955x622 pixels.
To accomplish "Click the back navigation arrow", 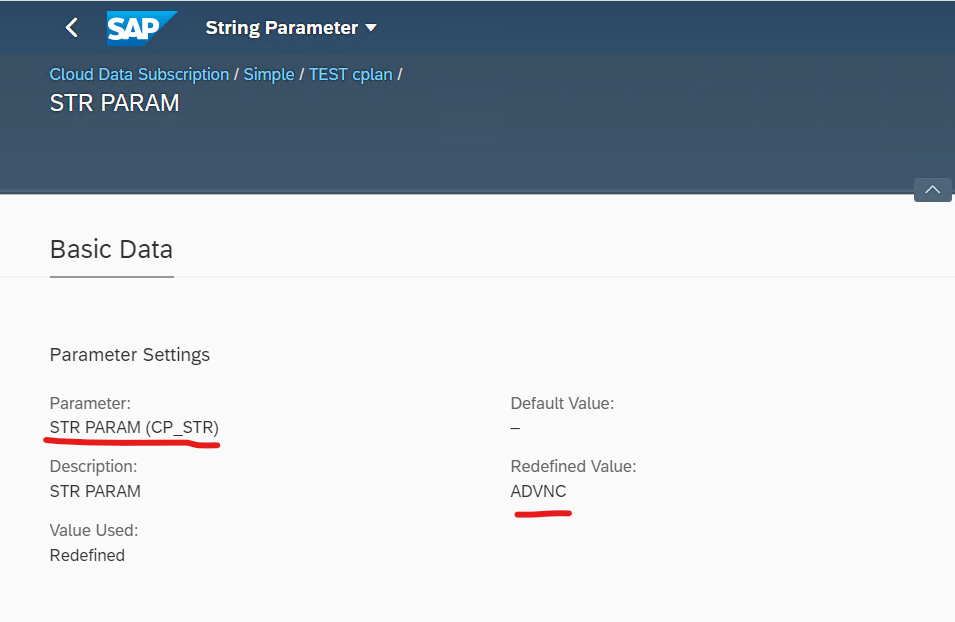I will coord(71,28).
